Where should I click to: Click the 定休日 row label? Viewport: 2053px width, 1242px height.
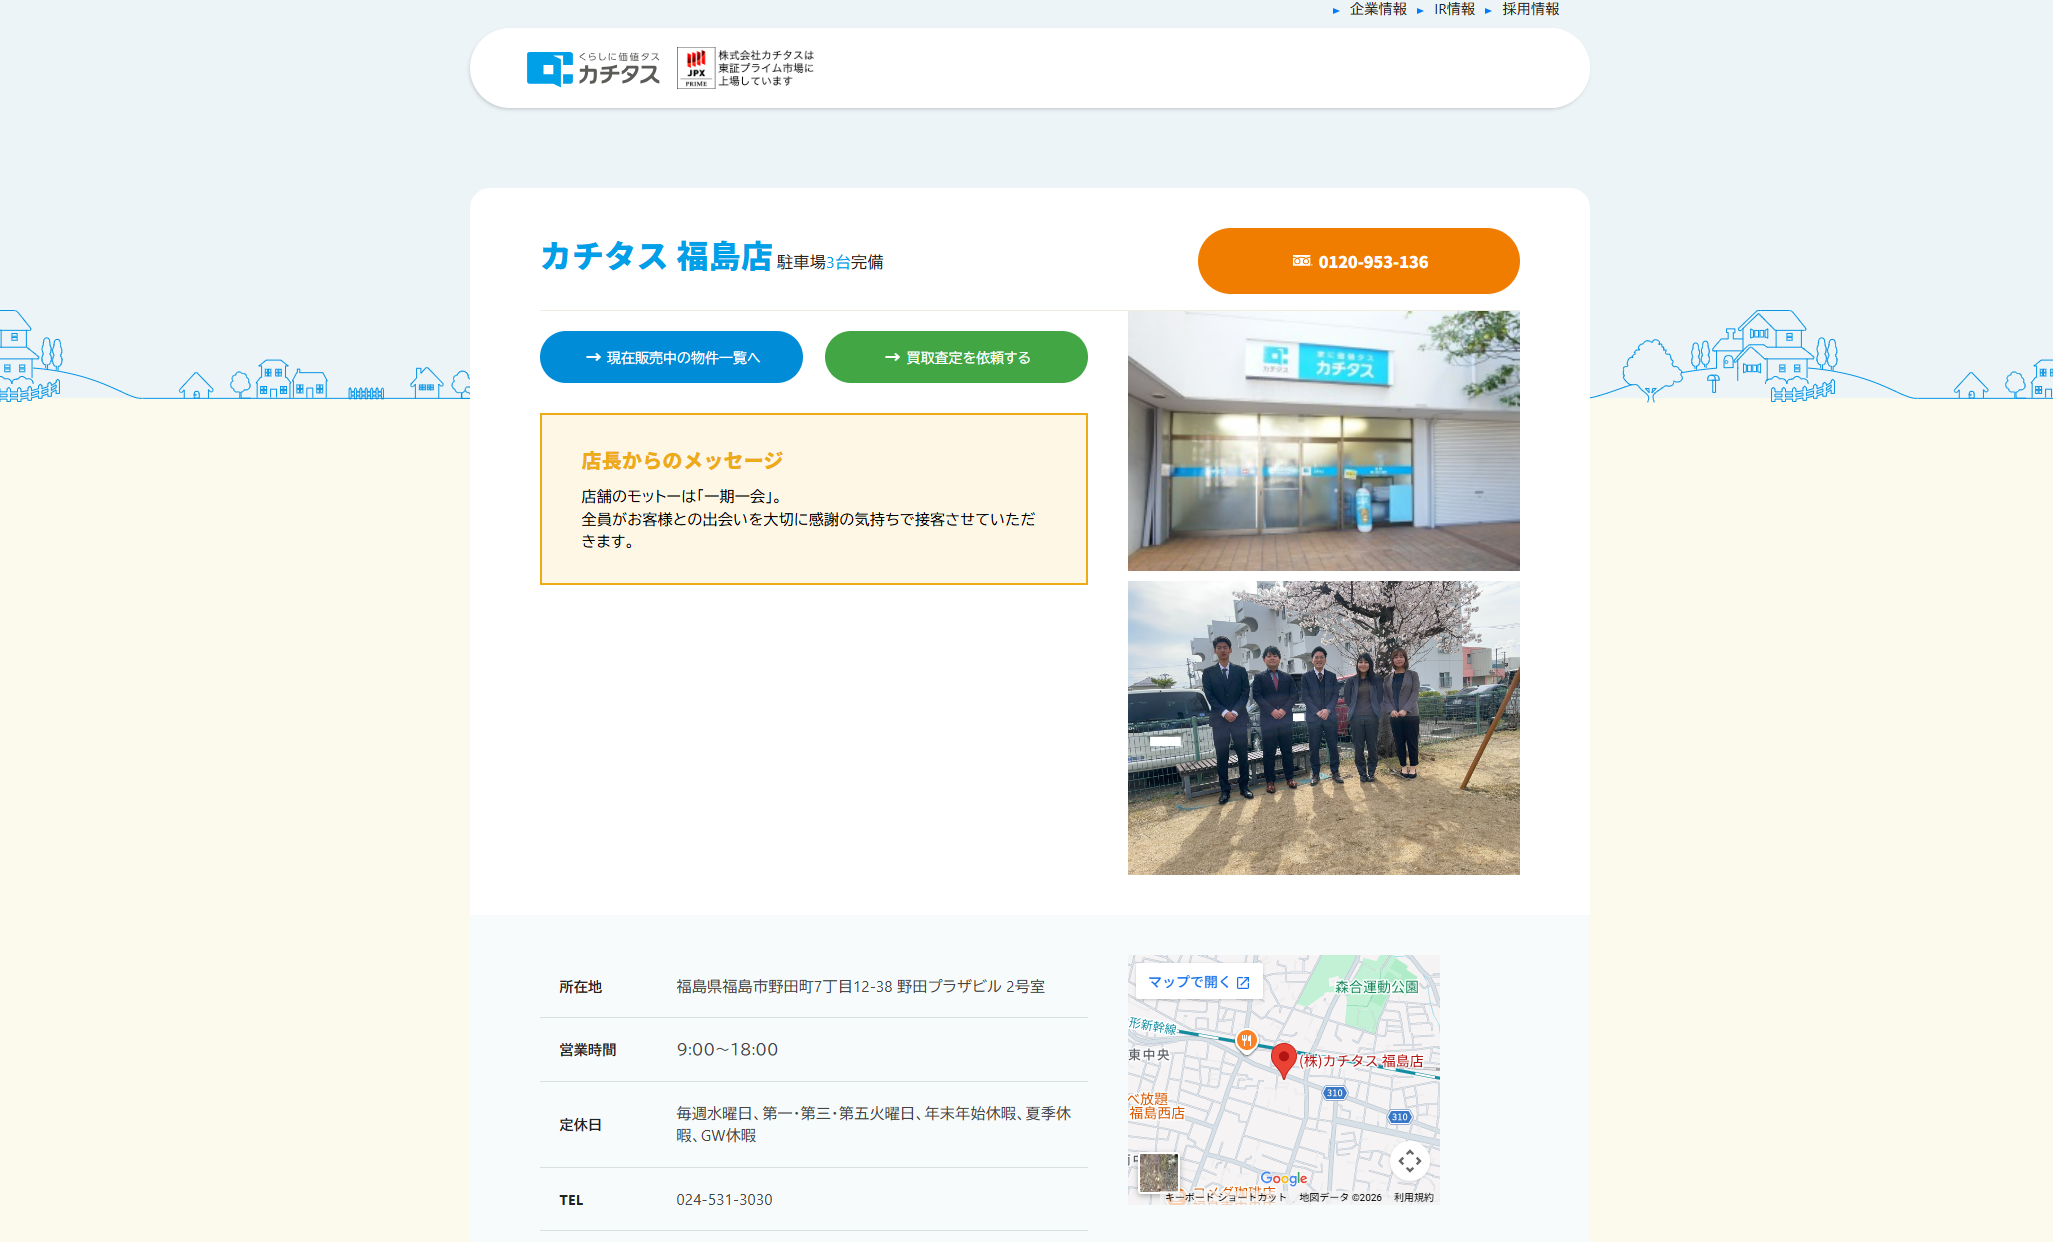pos(580,1125)
